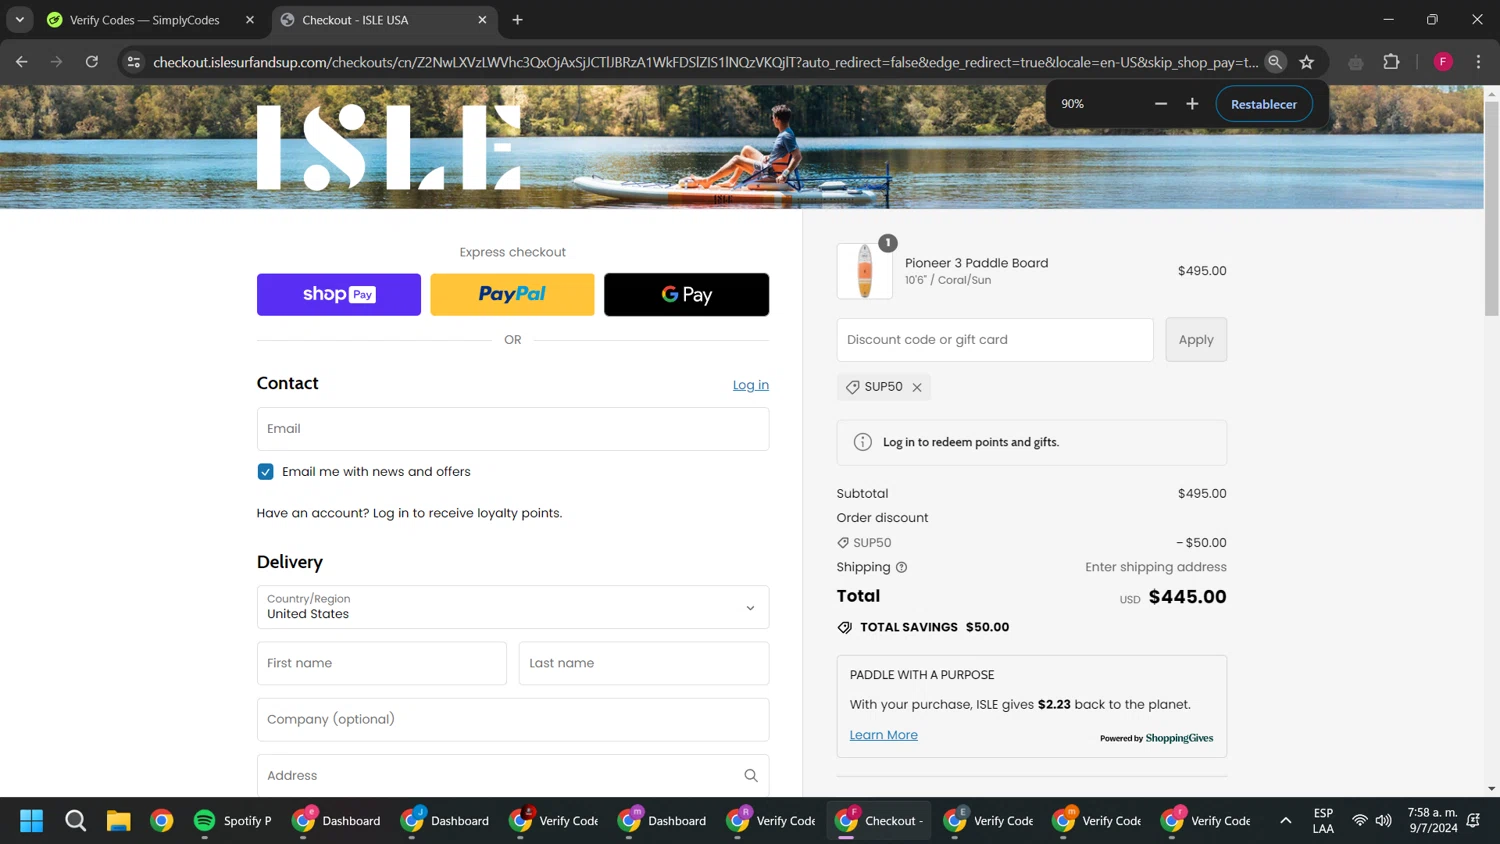Open the notifications icon in the taskbar
The height and width of the screenshot is (844, 1500).
pos(1474,821)
